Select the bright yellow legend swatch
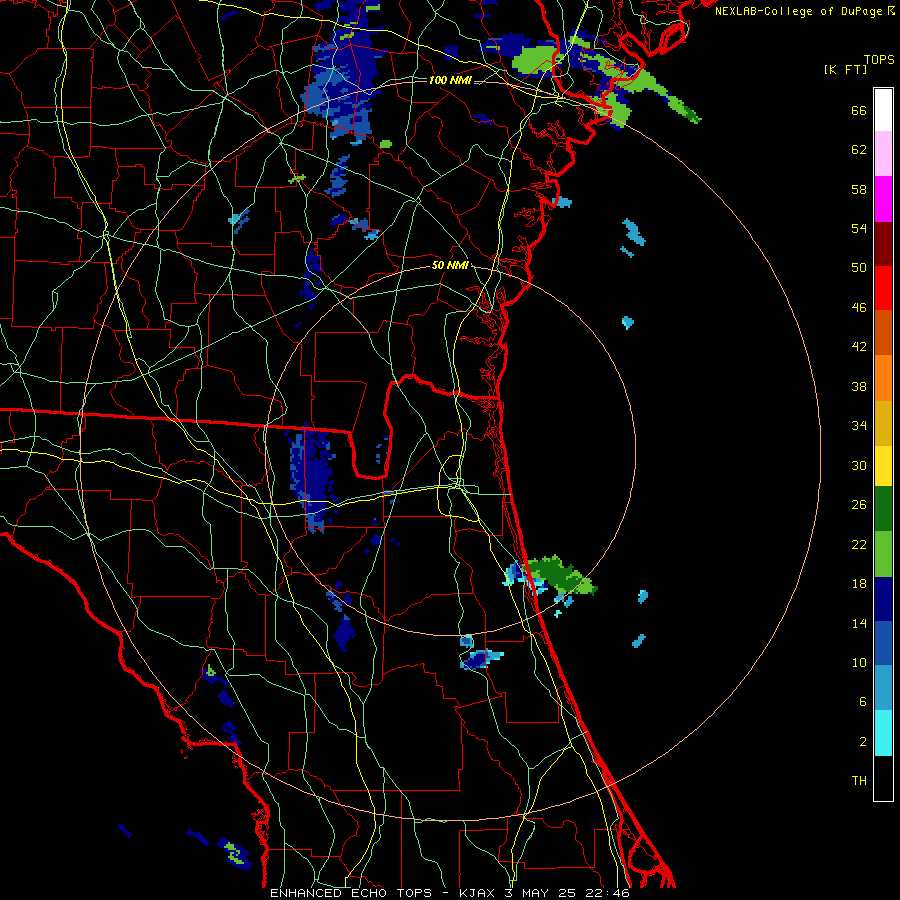 click(883, 466)
